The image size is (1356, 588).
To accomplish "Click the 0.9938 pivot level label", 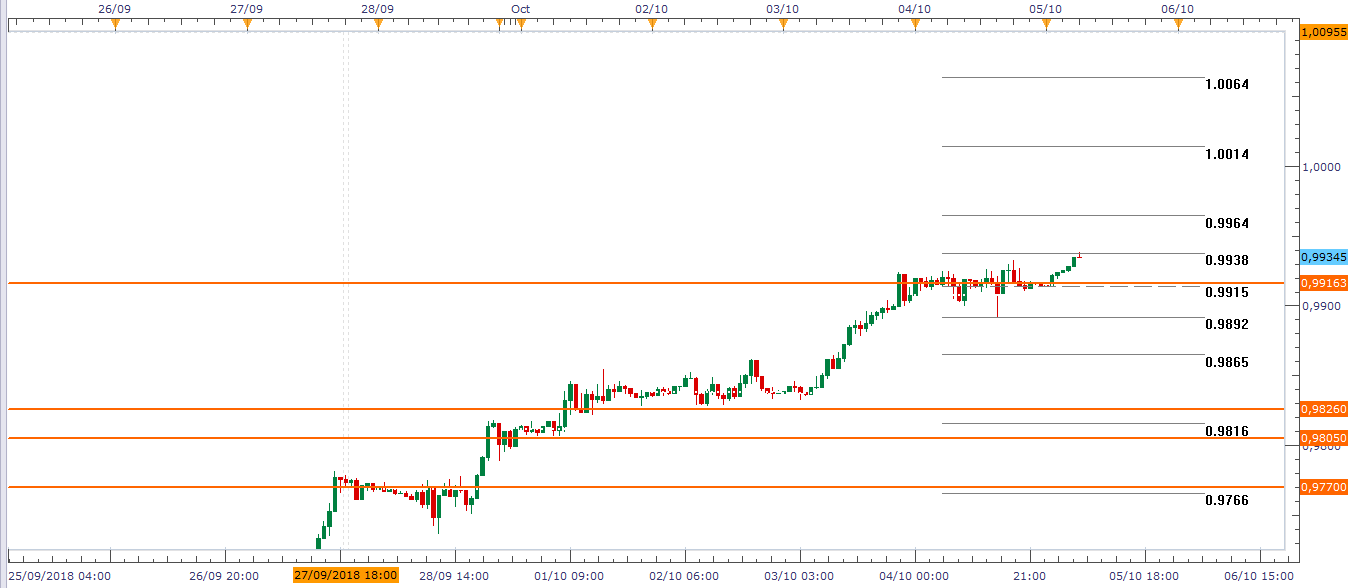I will point(1226,260).
